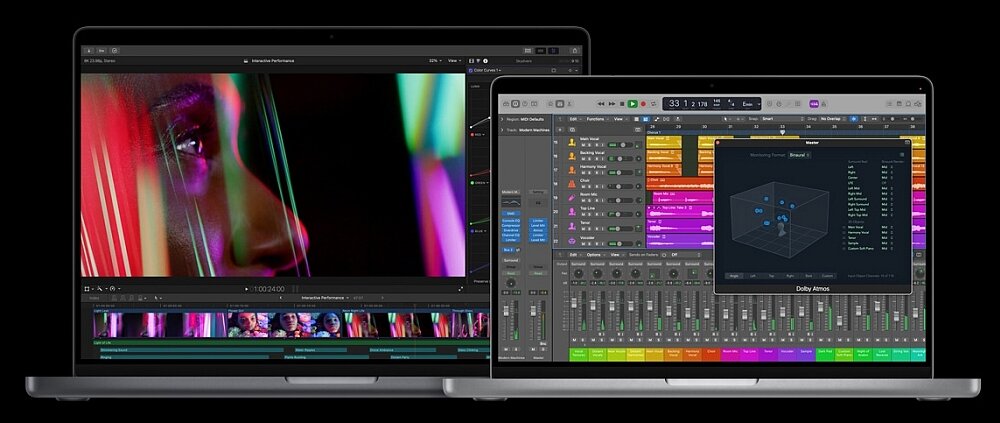The image size is (1000, 423).
Task: Enter full screen in the Final Cut viewer
Action: tap(461, 288)
